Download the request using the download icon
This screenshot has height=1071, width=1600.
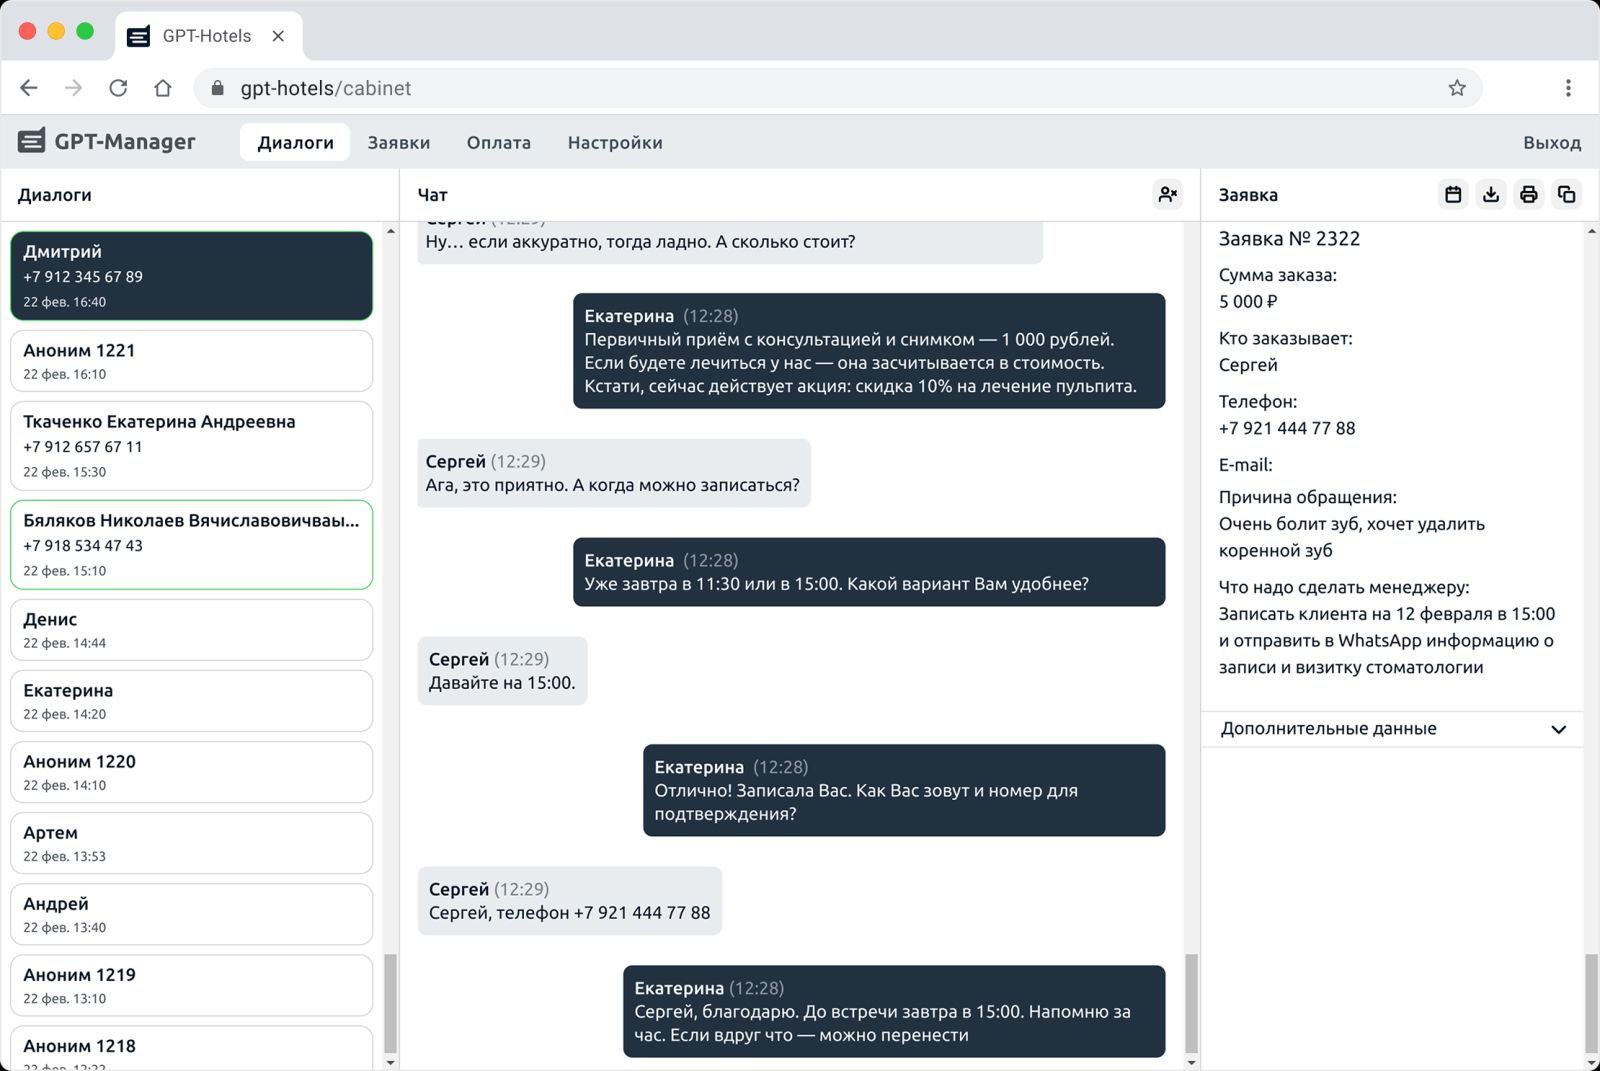tap(1491, 195)
